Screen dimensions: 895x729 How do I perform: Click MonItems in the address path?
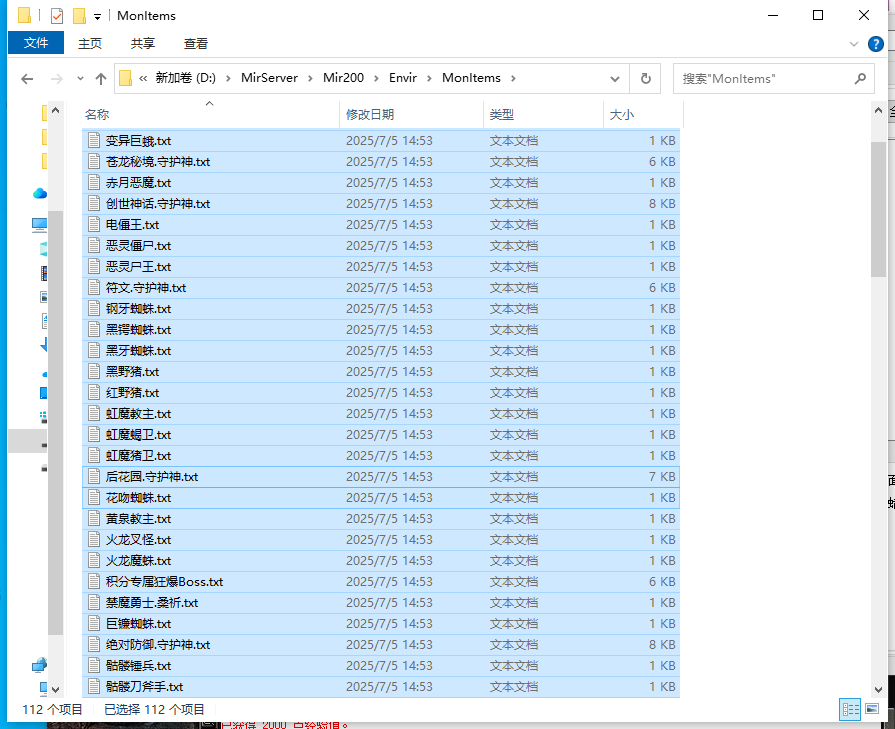pos(471,78)
